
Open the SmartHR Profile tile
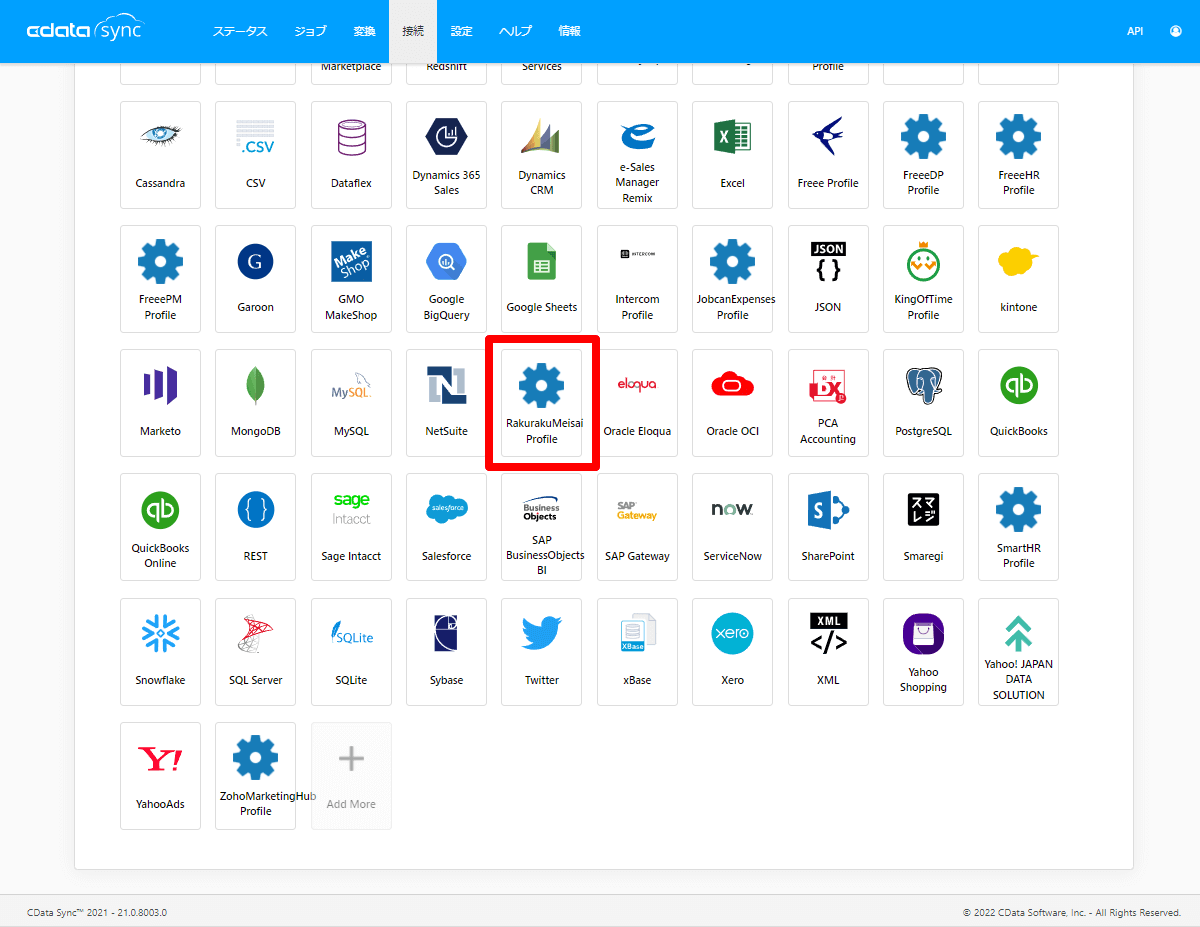tap(1018, 527)
